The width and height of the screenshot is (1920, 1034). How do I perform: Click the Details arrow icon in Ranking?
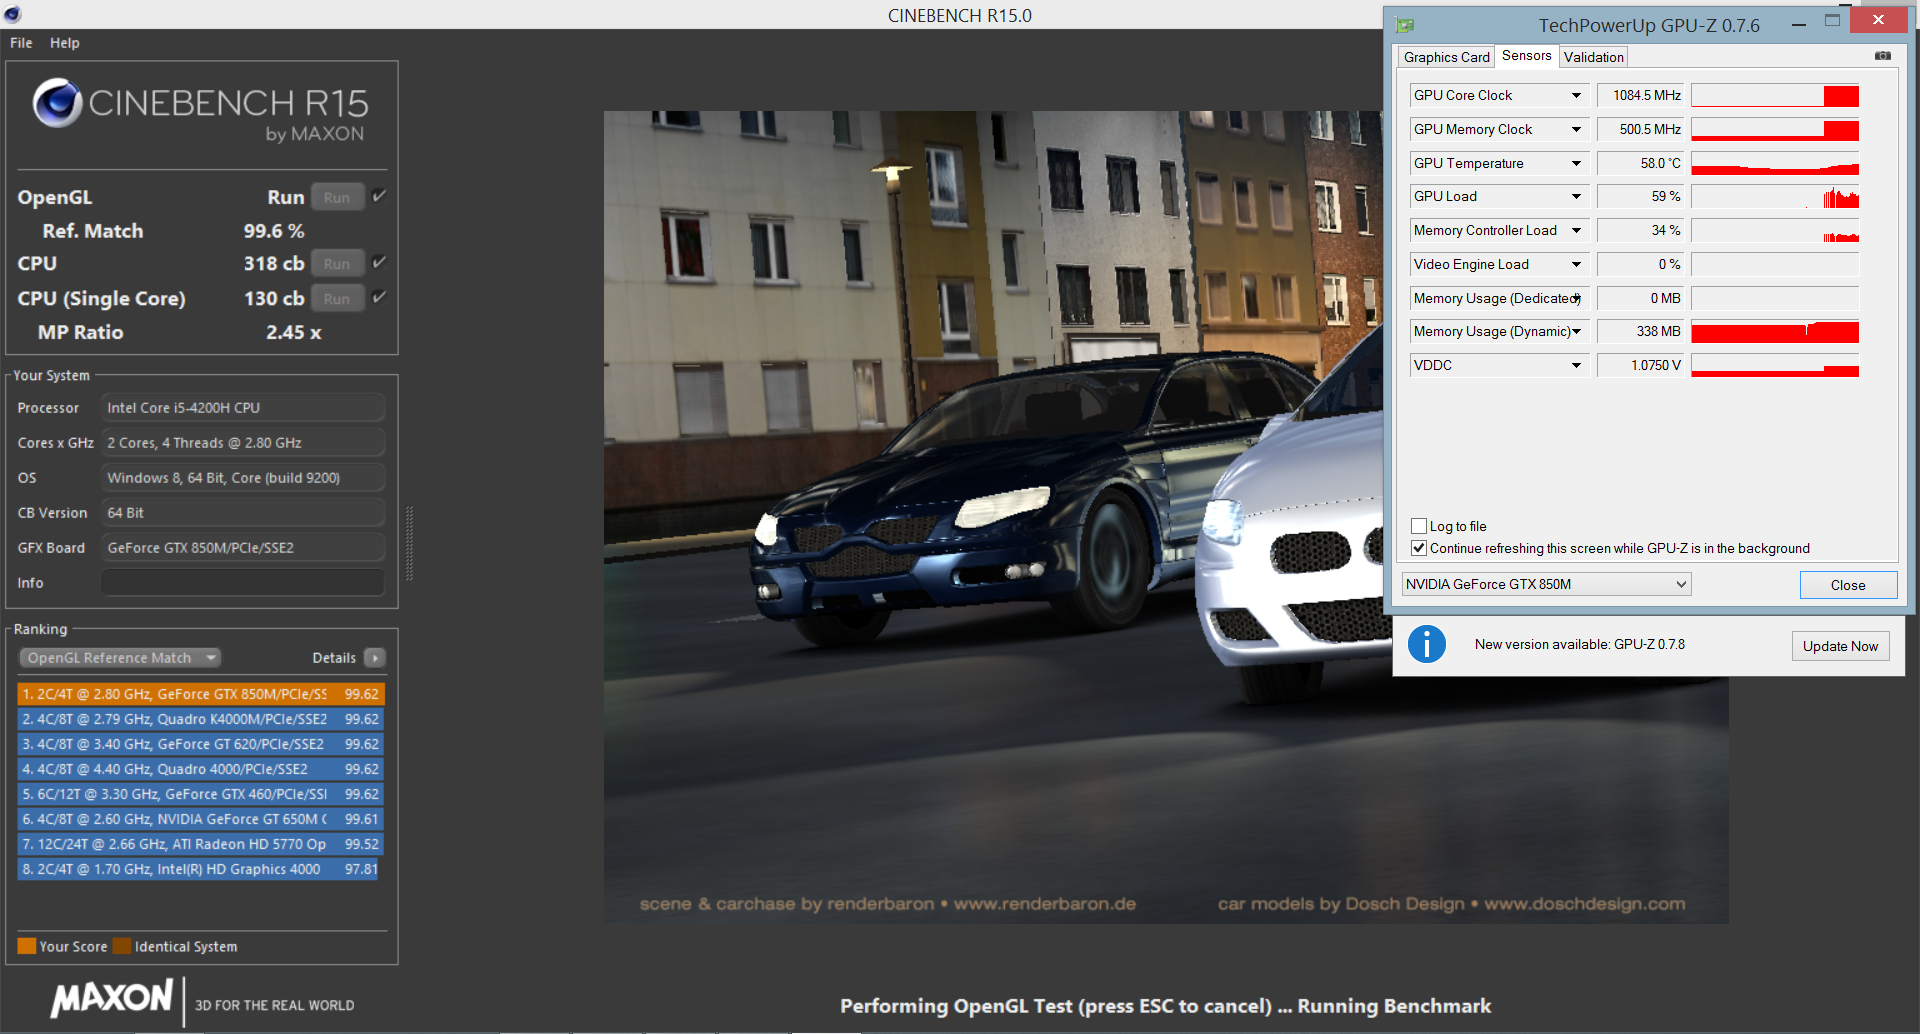[375, 658]
